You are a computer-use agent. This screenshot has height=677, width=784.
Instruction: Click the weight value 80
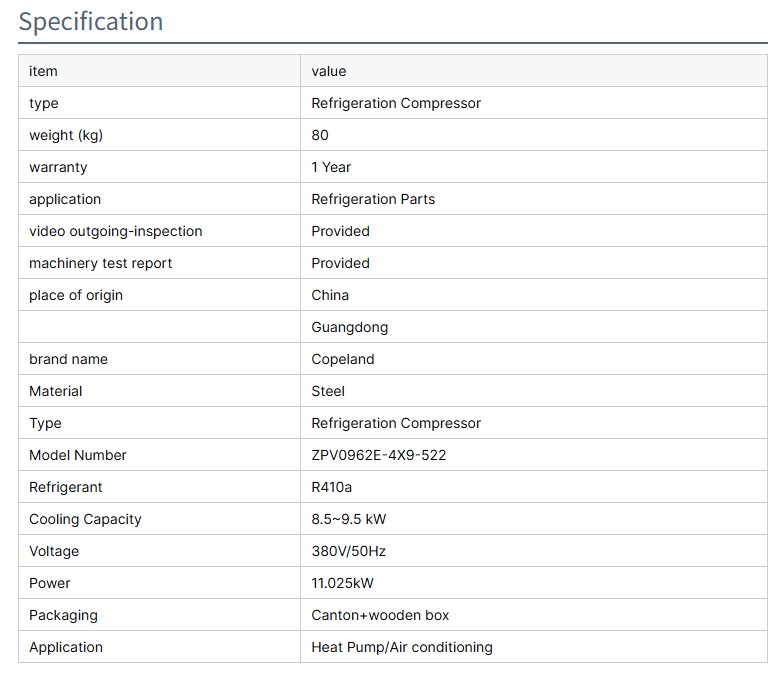point(320,135)
